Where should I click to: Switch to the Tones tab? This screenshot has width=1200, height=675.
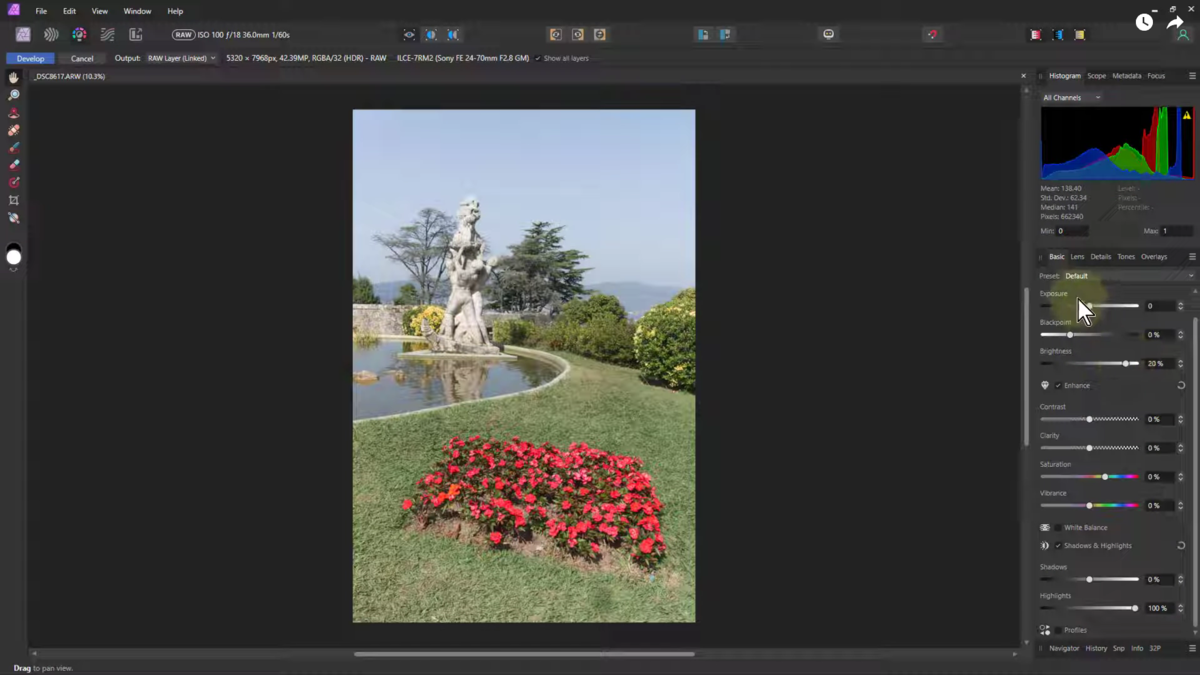pyautogui.click(x=1125, y=257)
